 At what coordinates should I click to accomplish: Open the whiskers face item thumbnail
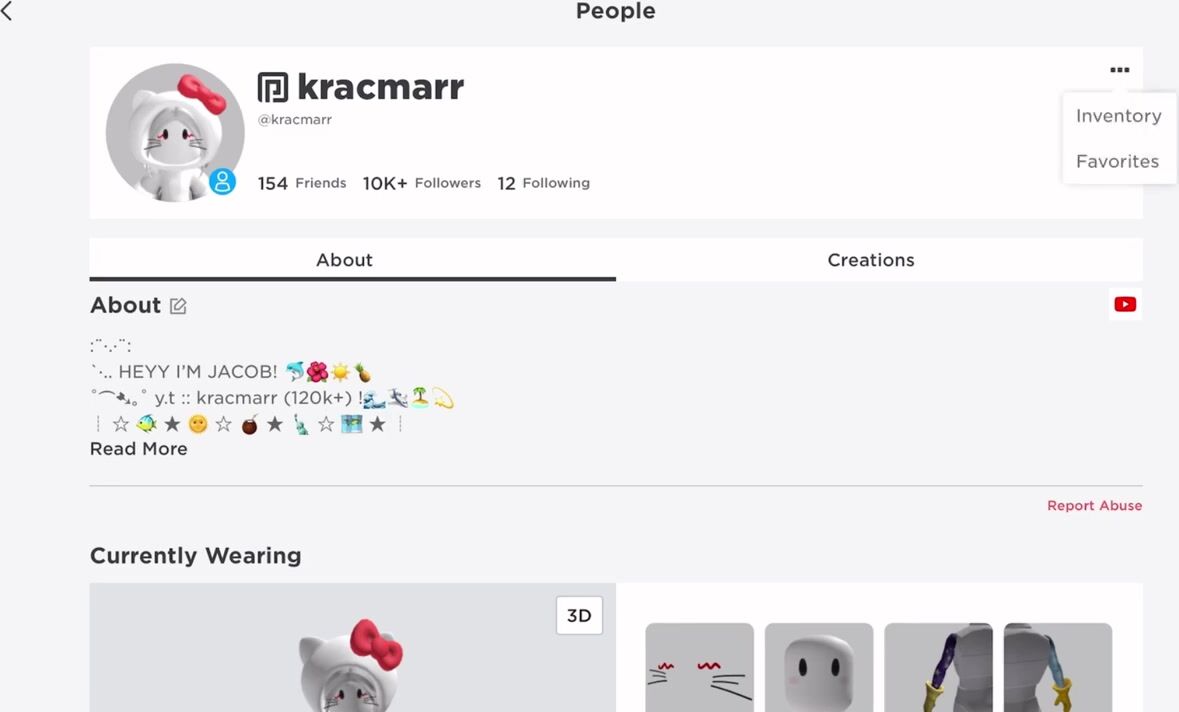pyautogui.click(x=699, y=667)
